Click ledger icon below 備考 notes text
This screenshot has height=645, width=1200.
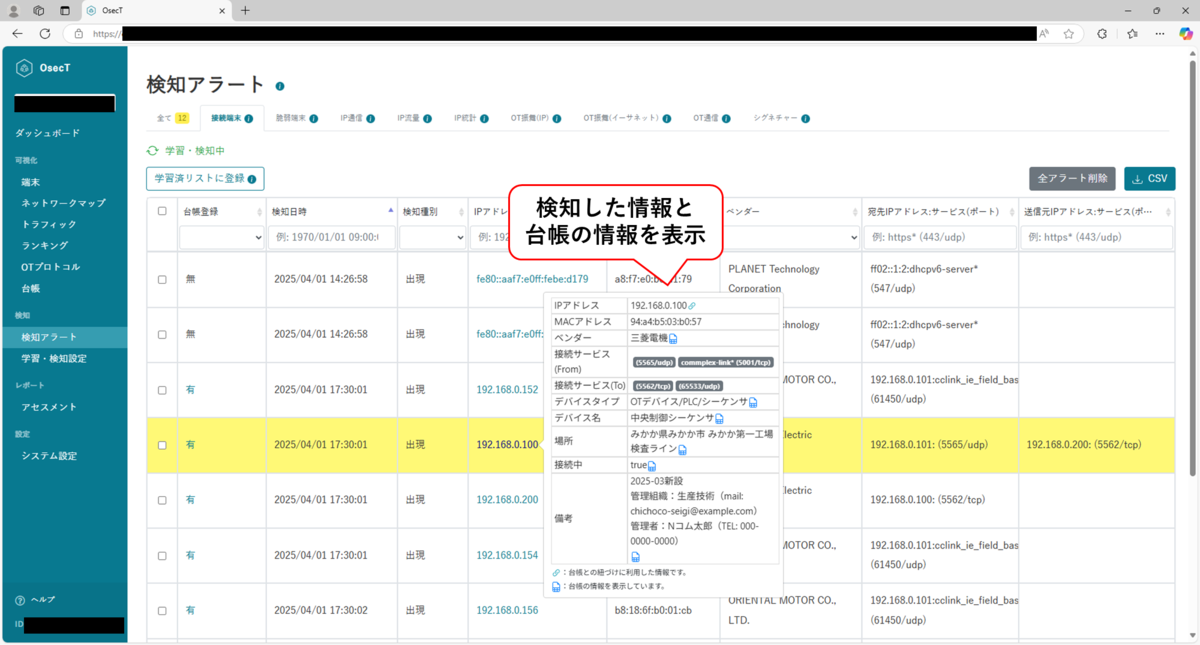(635, 557)
